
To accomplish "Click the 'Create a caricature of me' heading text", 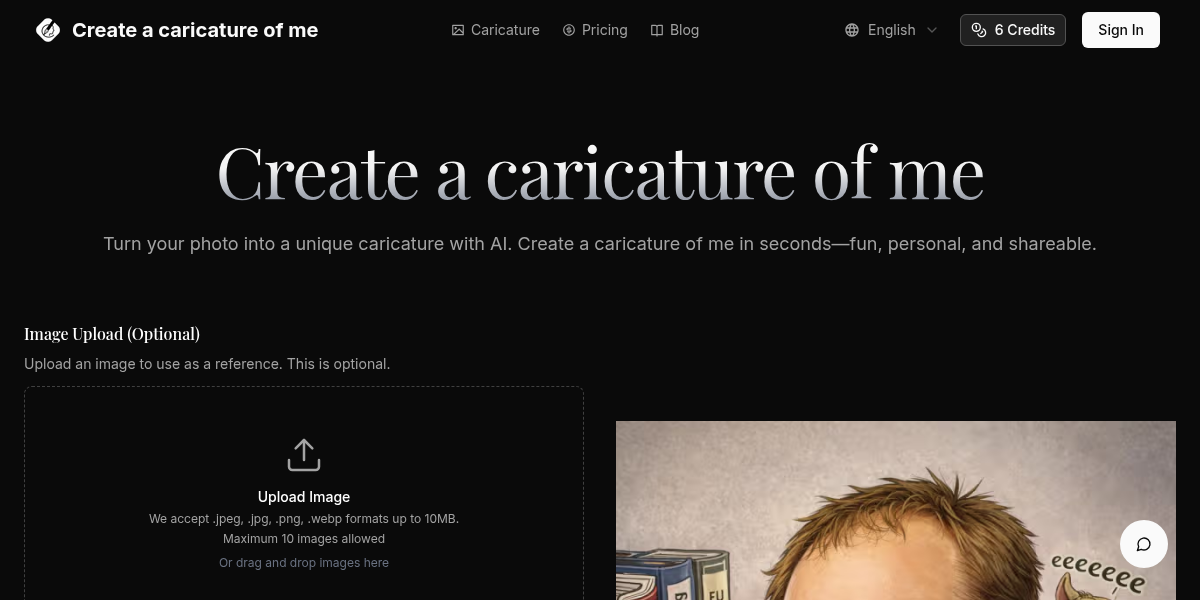I will [x=600, y=170].
